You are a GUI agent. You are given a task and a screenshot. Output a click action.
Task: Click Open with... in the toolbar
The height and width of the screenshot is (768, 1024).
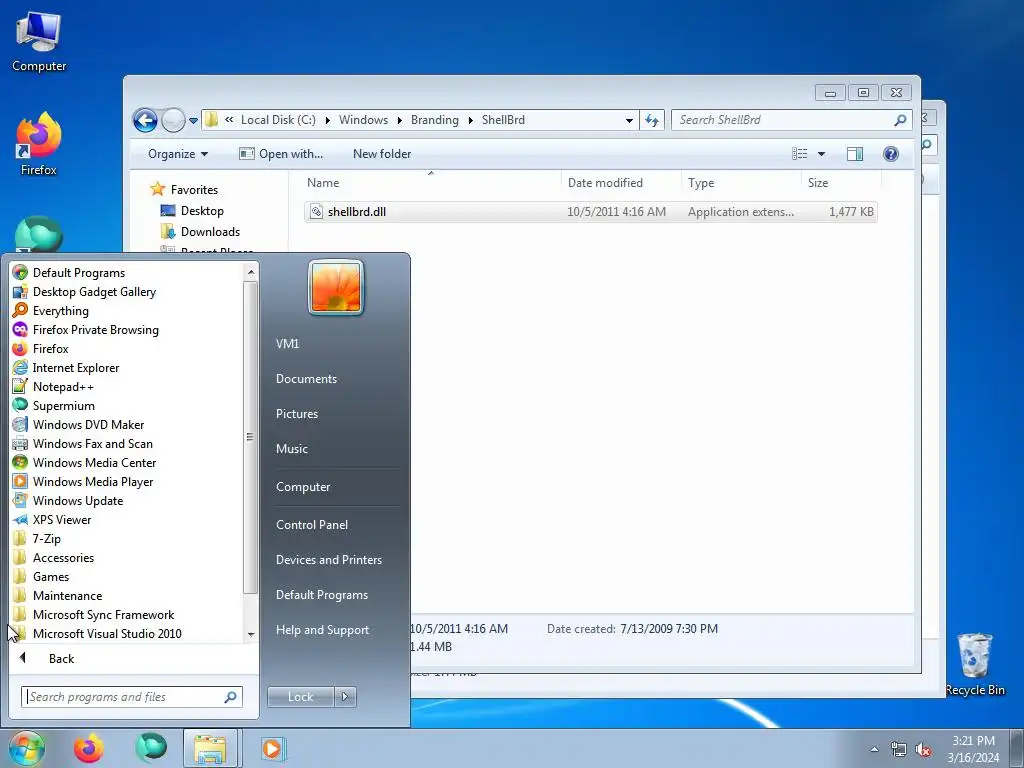(x=281, y=153)
